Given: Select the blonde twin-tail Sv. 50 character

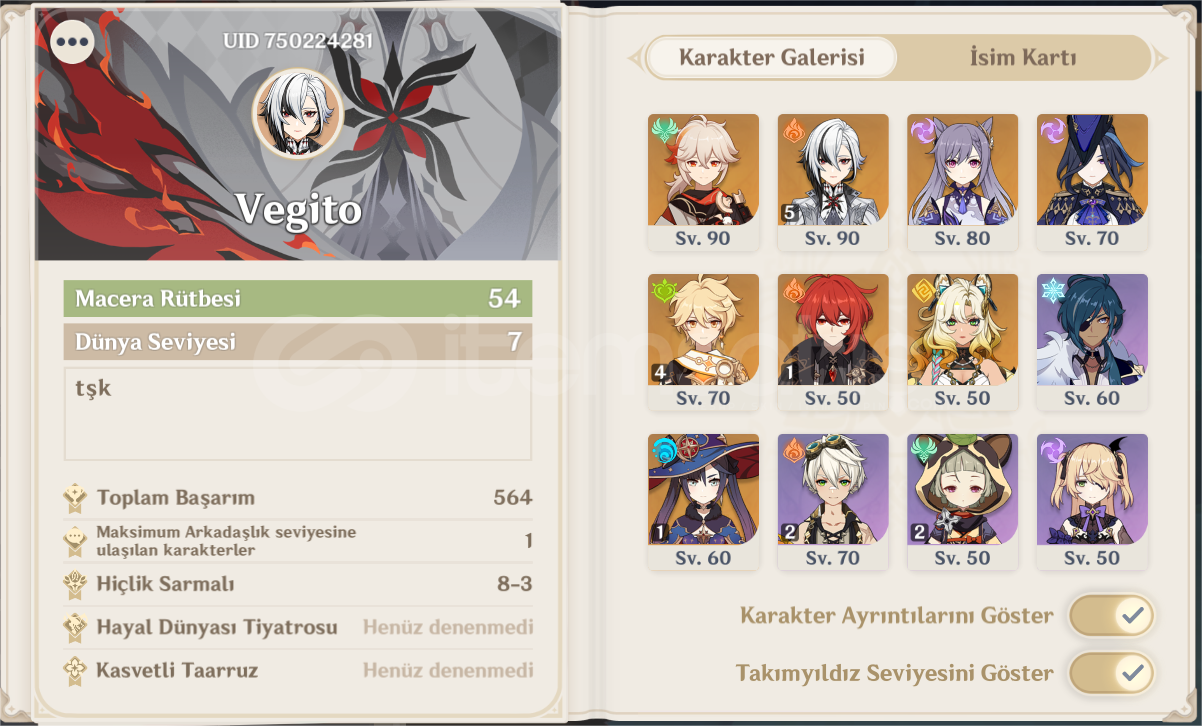Looking at the screenshot, I should point(1092,502).
